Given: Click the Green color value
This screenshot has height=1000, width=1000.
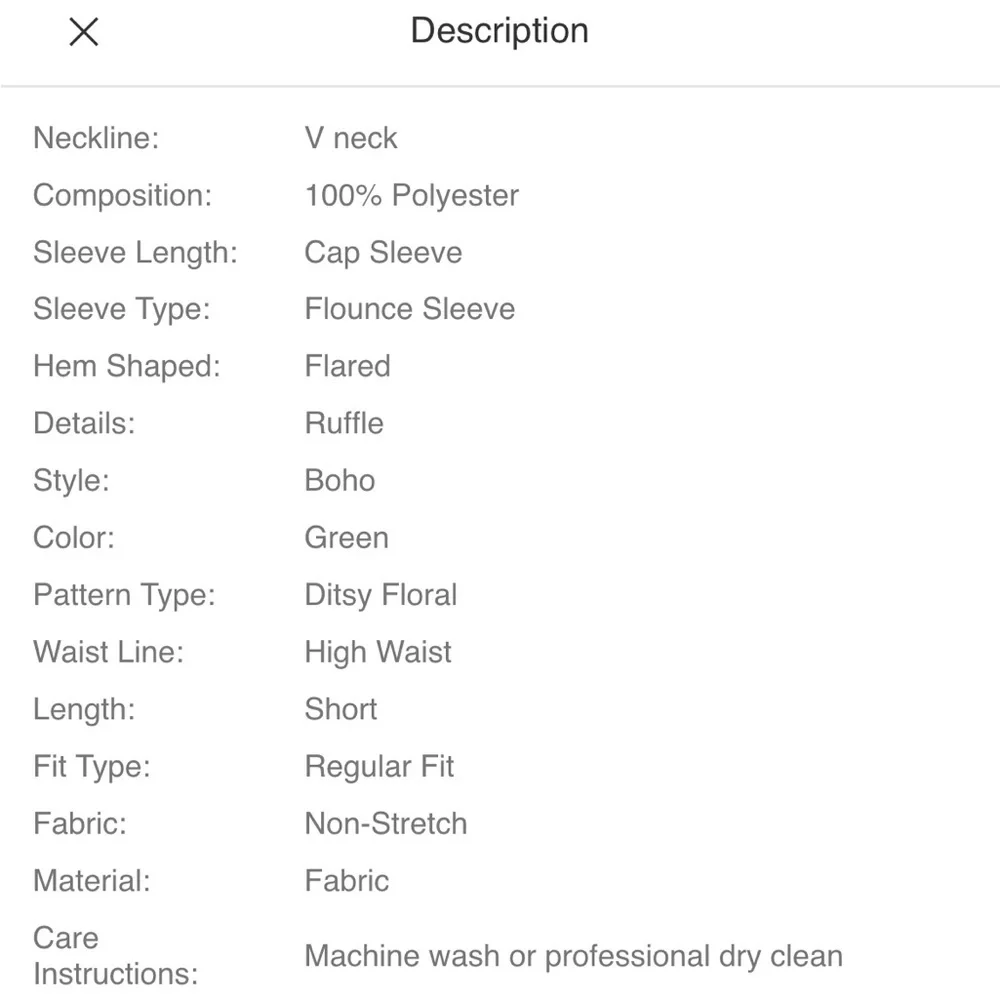Looking at the screenshot, I should click(x=346, y=538).
